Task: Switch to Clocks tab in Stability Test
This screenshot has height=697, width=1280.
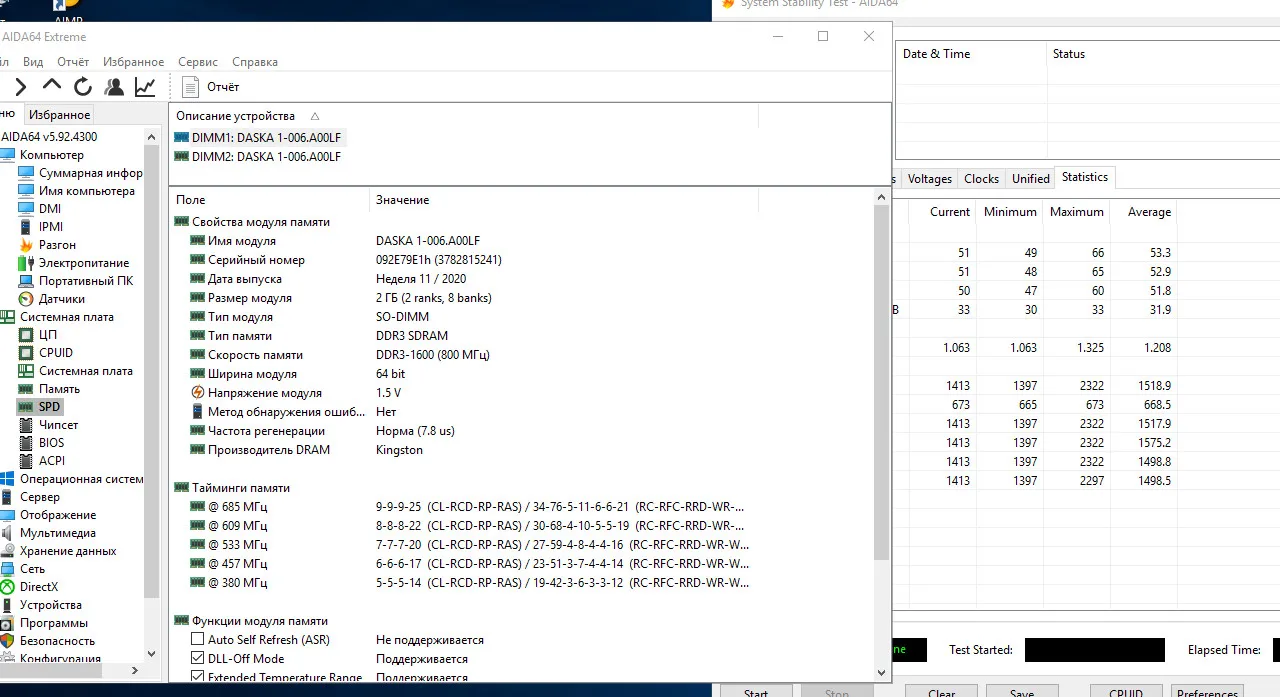Action: click(981, 179)
